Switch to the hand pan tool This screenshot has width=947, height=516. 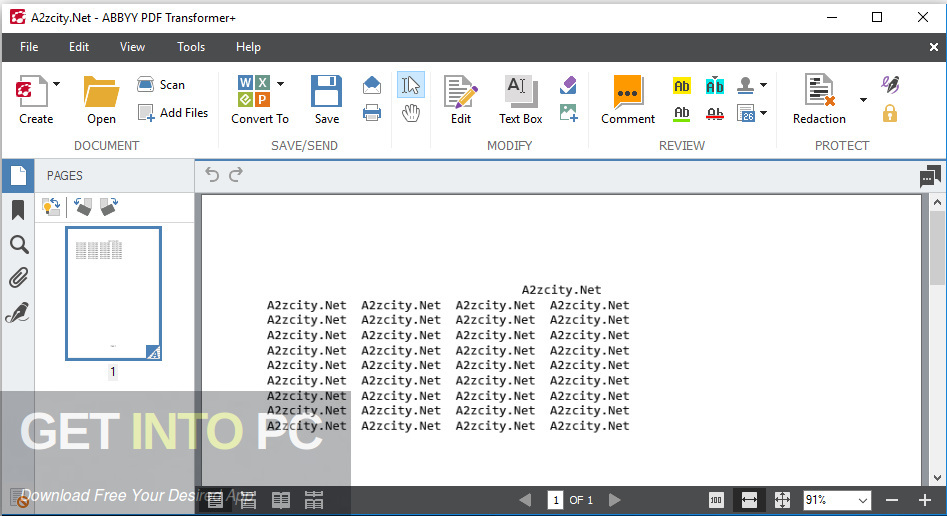(411, 112)
